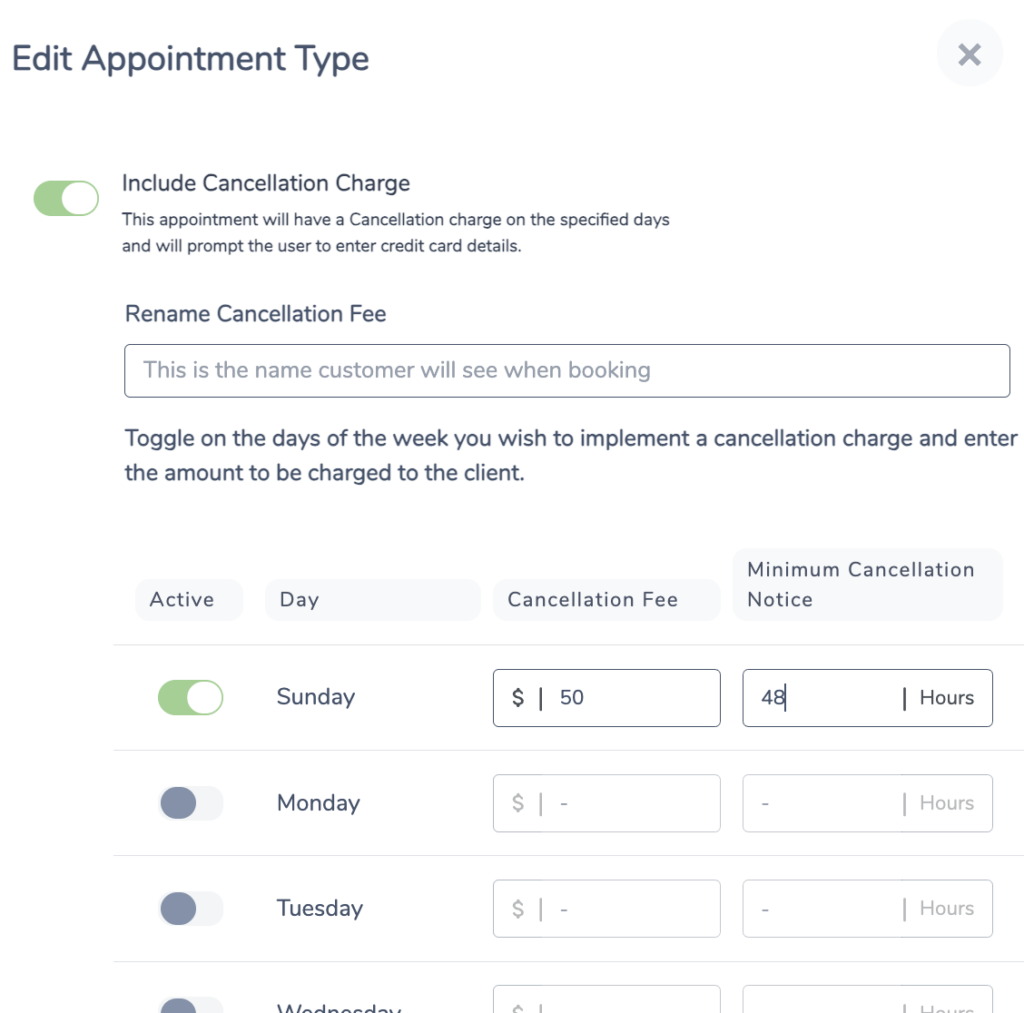
Task: Click the Tuesday cancellation fee field
Action: pos(607,908)
